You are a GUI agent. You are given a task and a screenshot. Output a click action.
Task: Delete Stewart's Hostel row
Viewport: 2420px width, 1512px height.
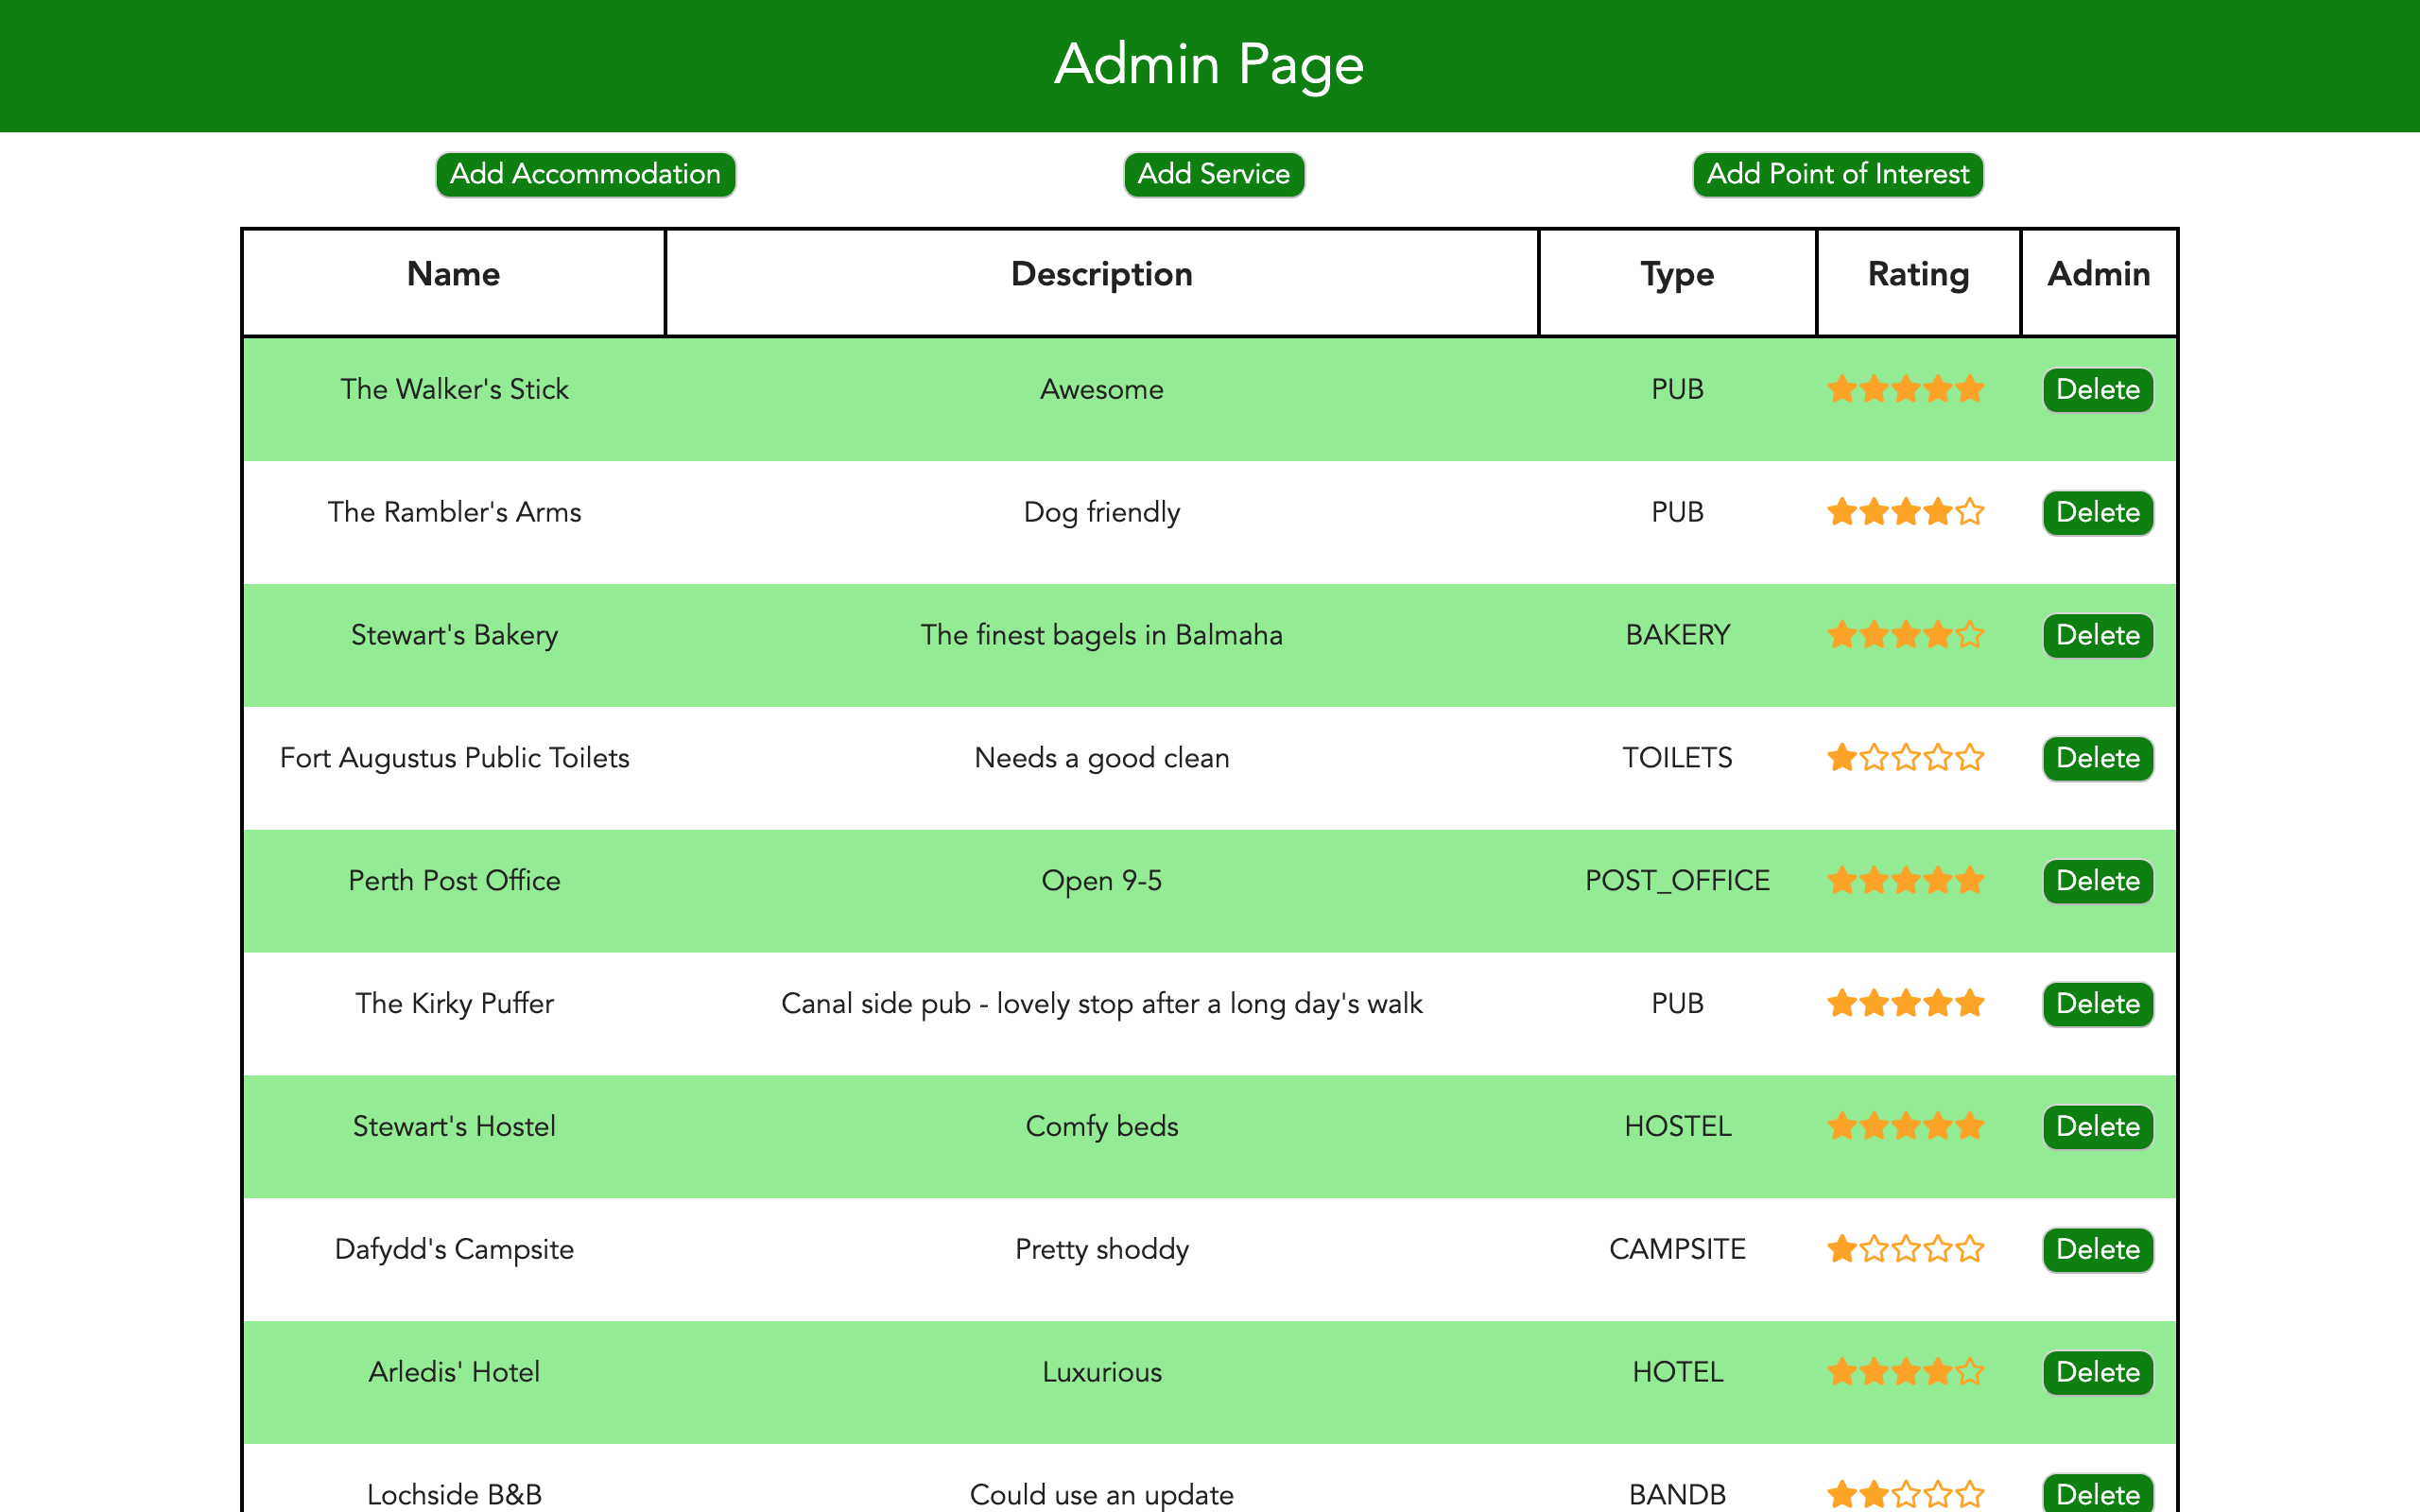[2097, 1127]
